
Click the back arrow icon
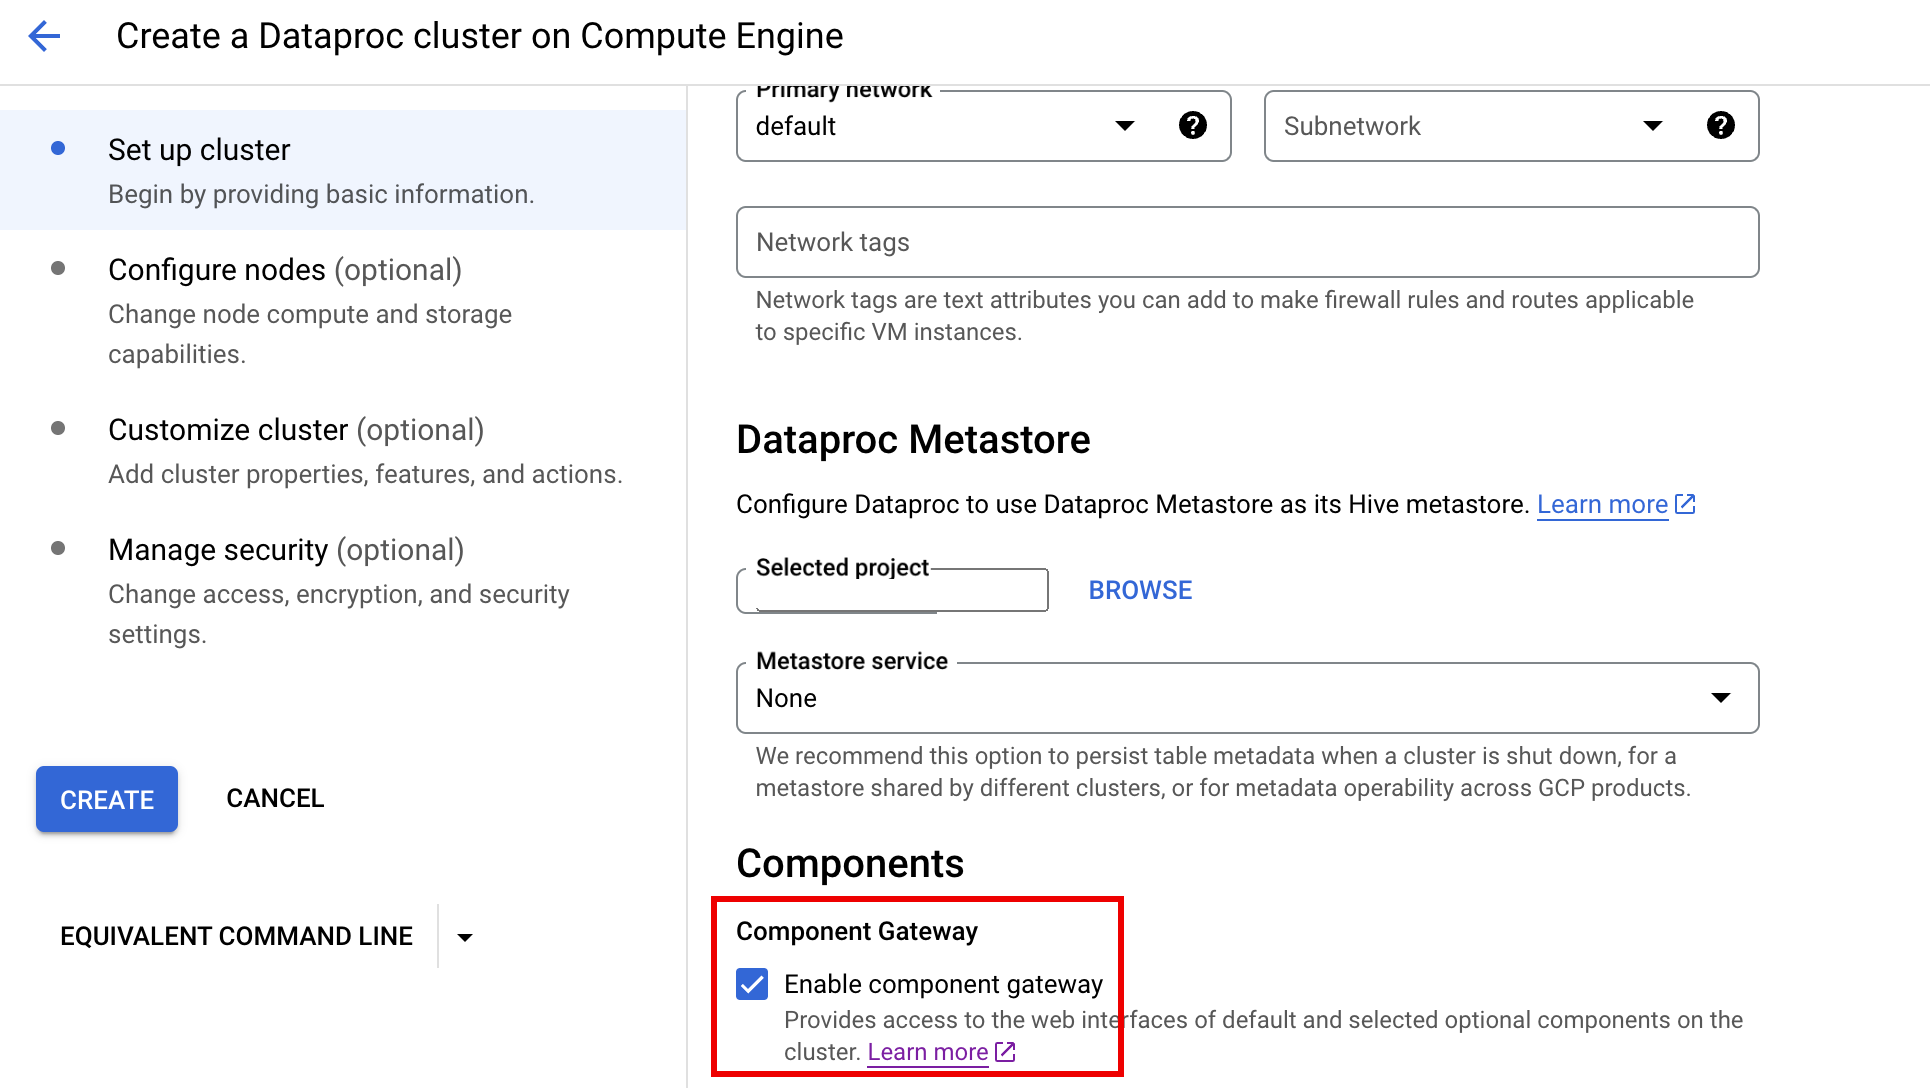(x=44, y=37)
